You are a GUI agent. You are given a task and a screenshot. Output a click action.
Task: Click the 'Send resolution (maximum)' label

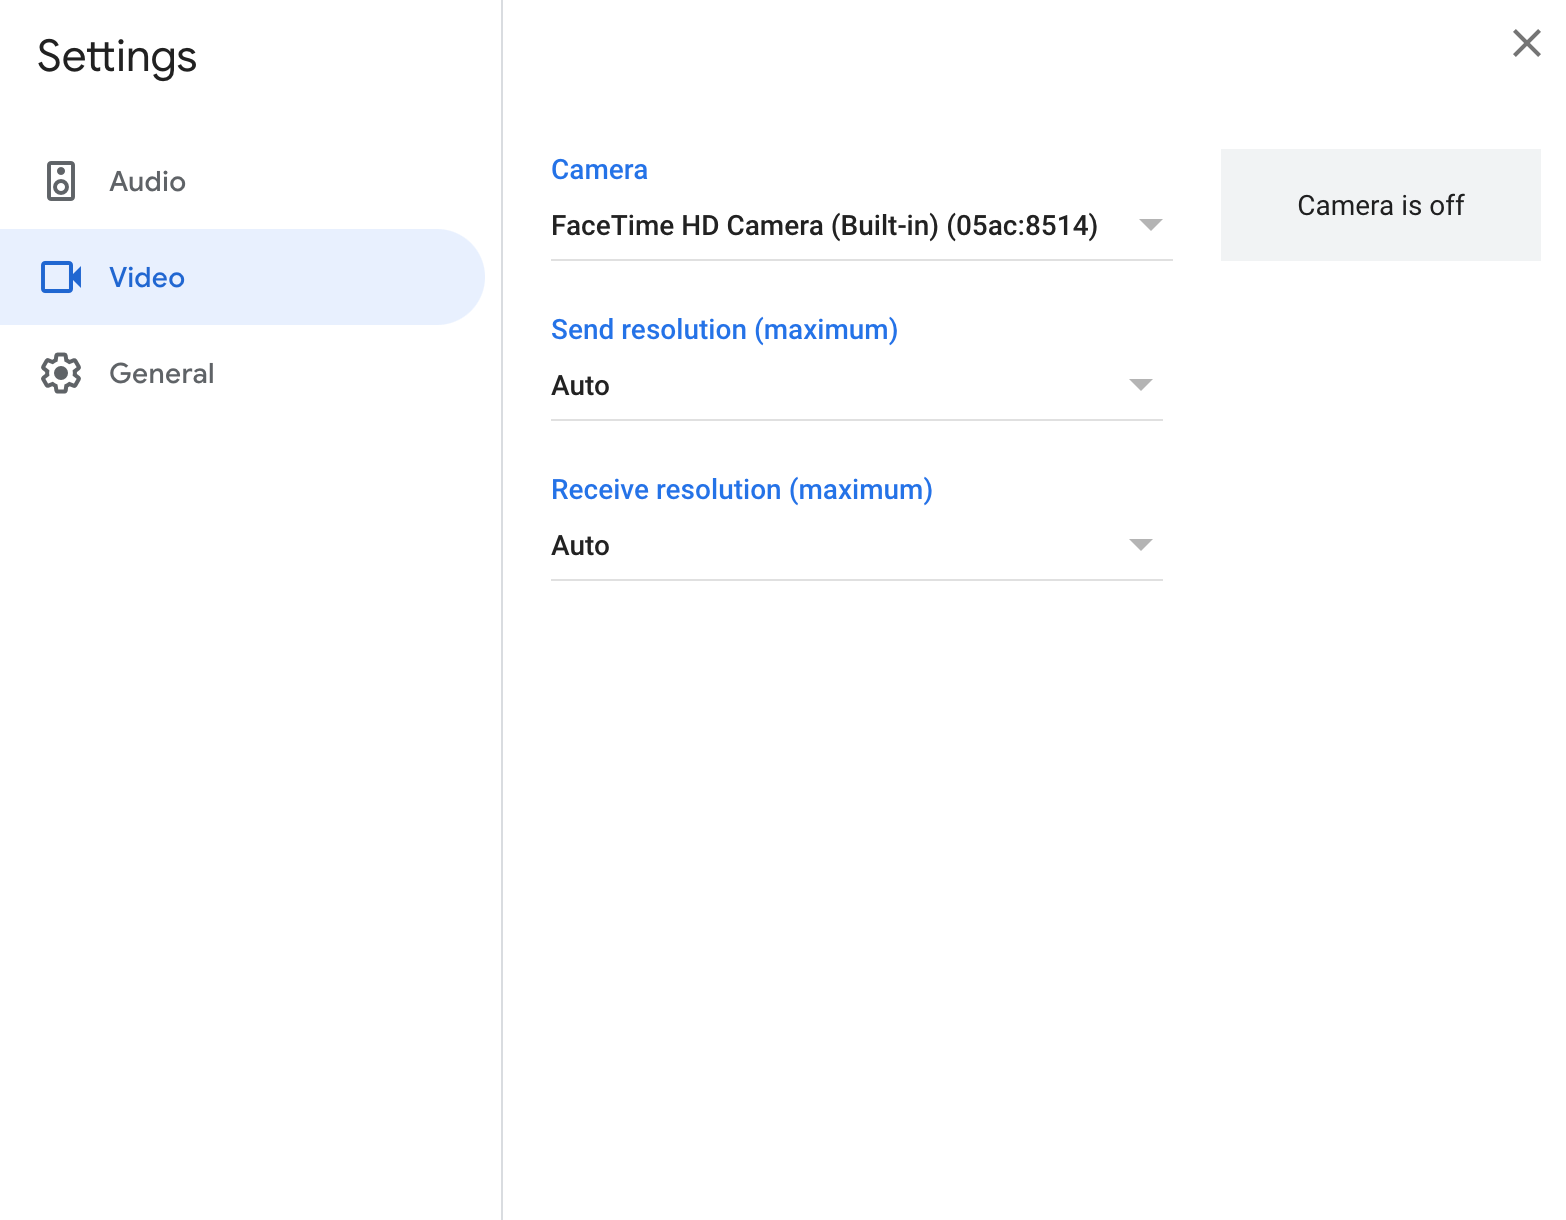(724, 329)
